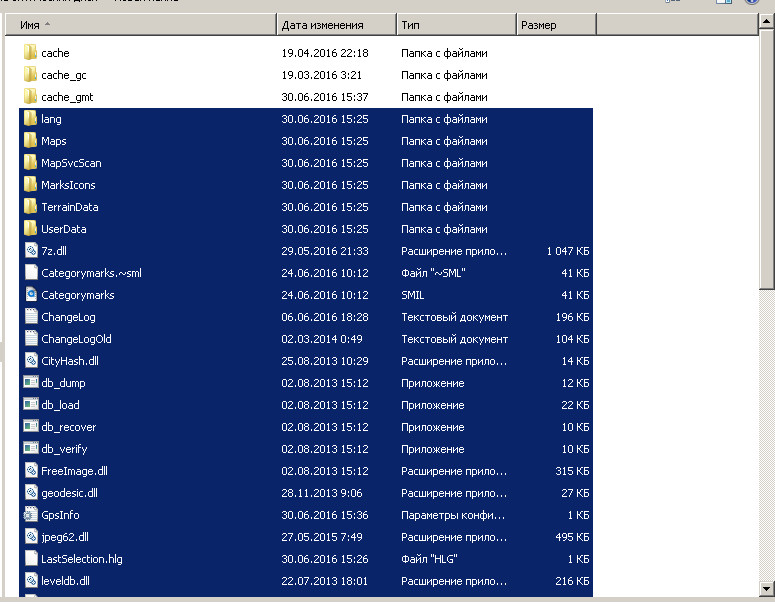Viewport: 775px width, 611px height.
Task: Click the scroll down arrow of the file list
Action: [766, 587]
